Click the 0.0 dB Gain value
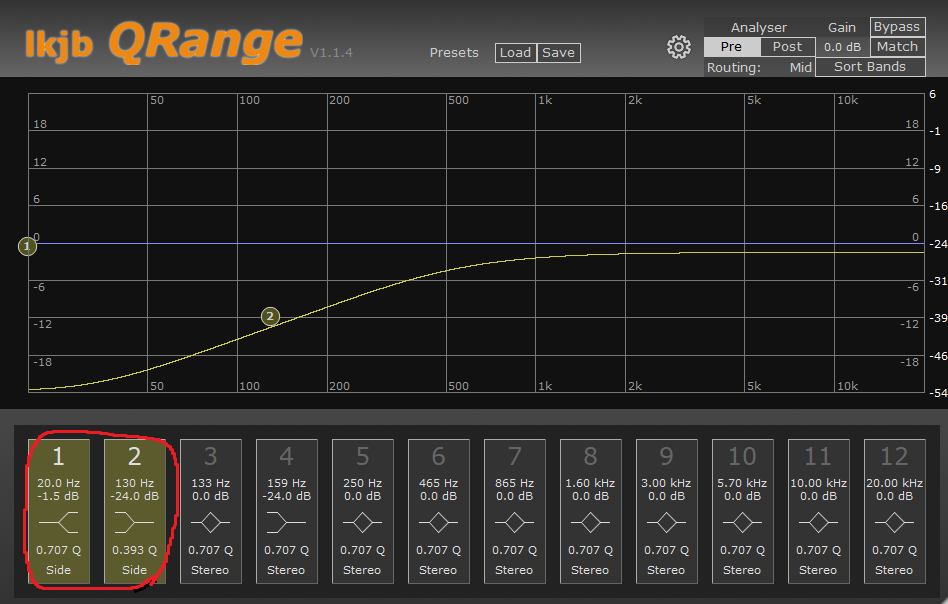 (x=842, y=47)
